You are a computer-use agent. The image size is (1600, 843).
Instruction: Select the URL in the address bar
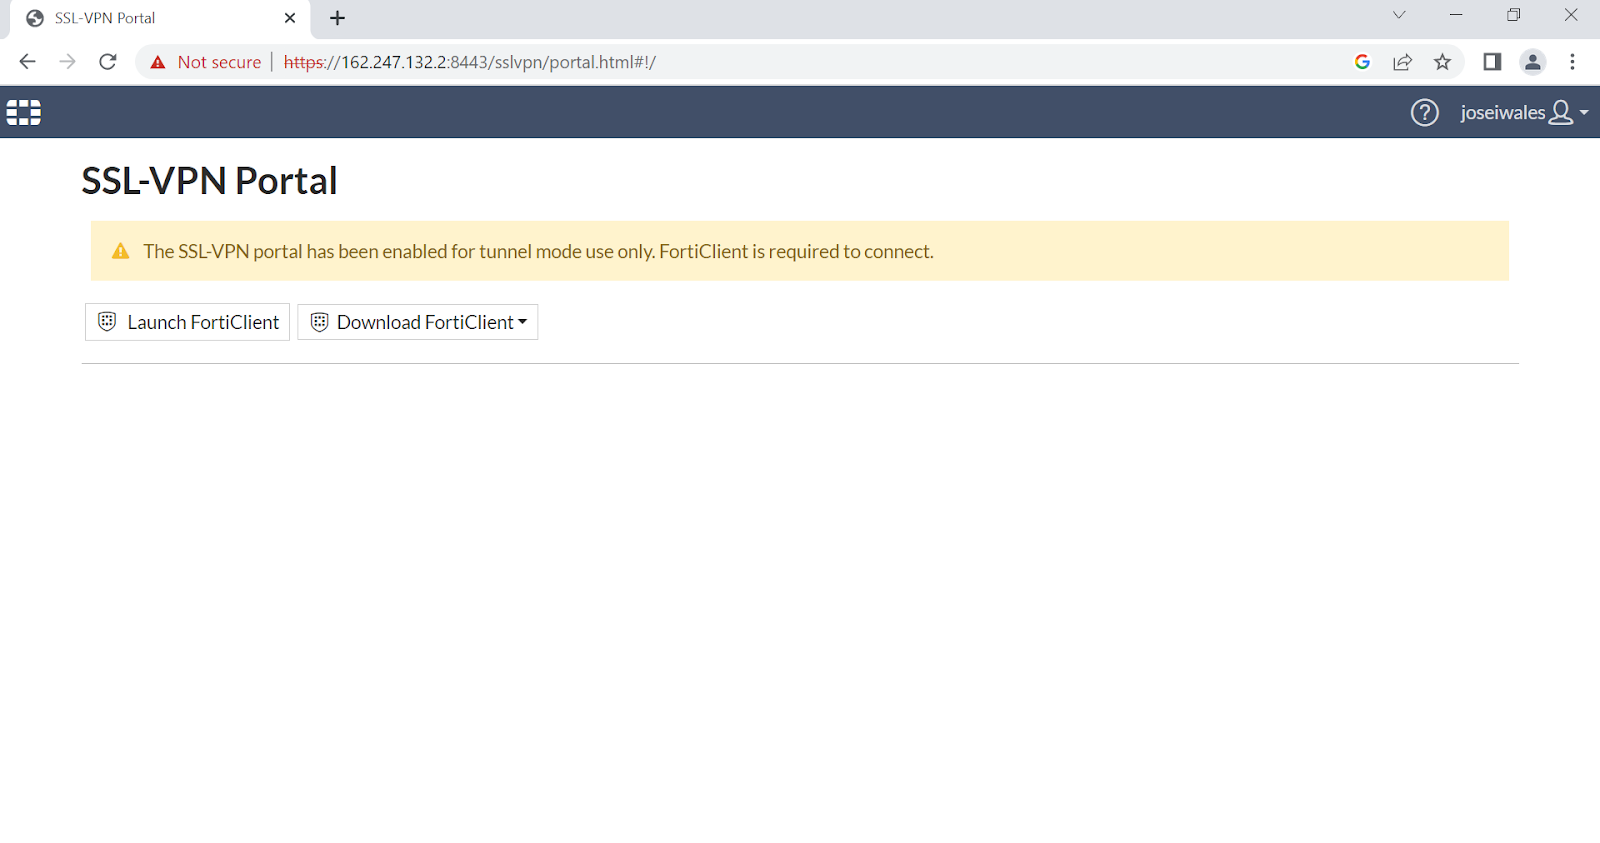(x=470, y=62)
